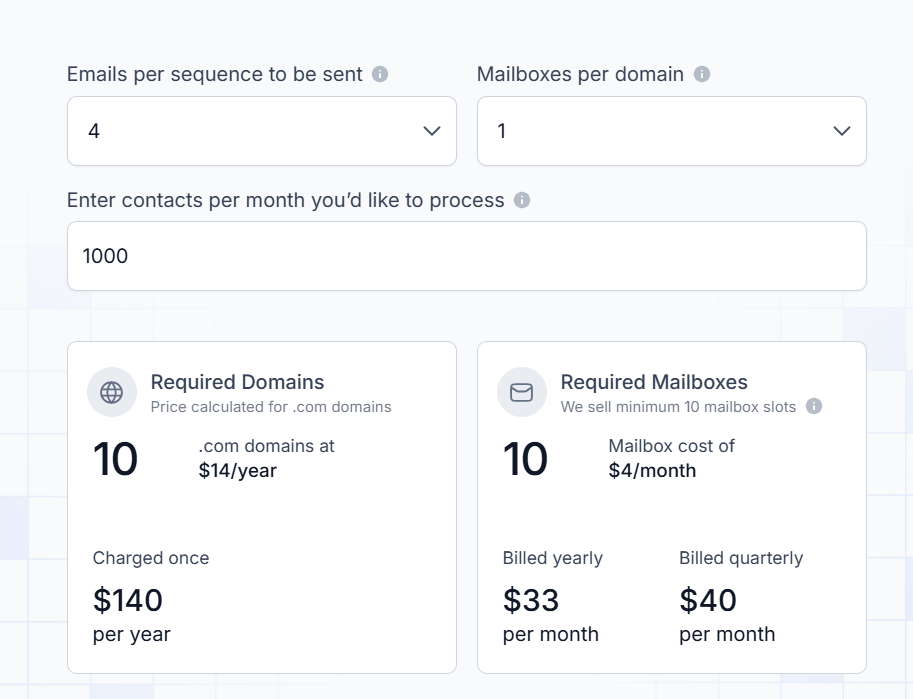Open the emails per sequence dropdown showing "4"

click(261, 131)
